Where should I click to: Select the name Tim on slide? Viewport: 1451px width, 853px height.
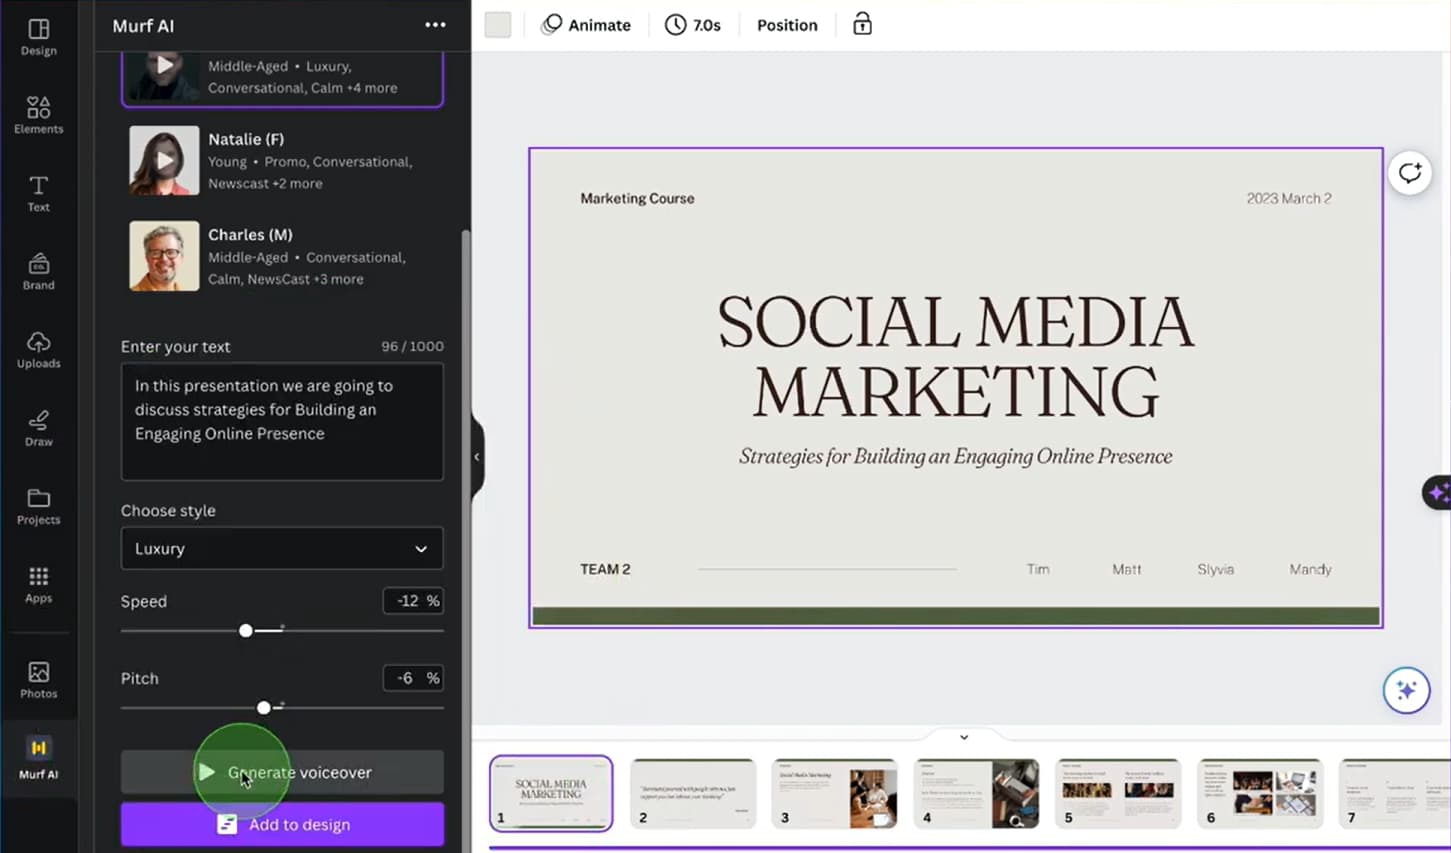pyautogui.click(x=1038, y=569)
